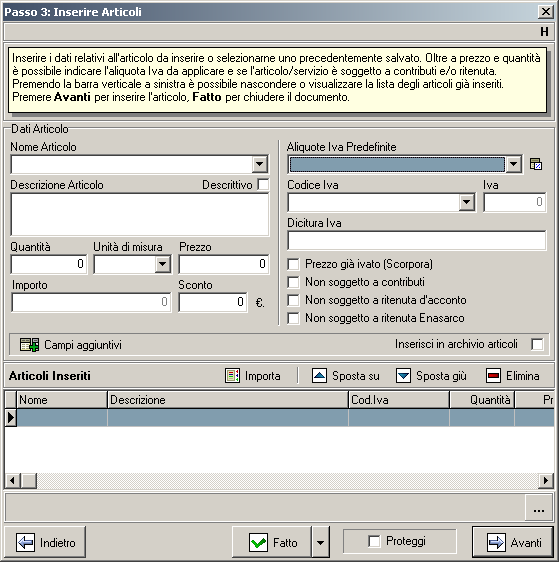Click the Sconto input field
The image size is (559, 562).
point(213,302)
